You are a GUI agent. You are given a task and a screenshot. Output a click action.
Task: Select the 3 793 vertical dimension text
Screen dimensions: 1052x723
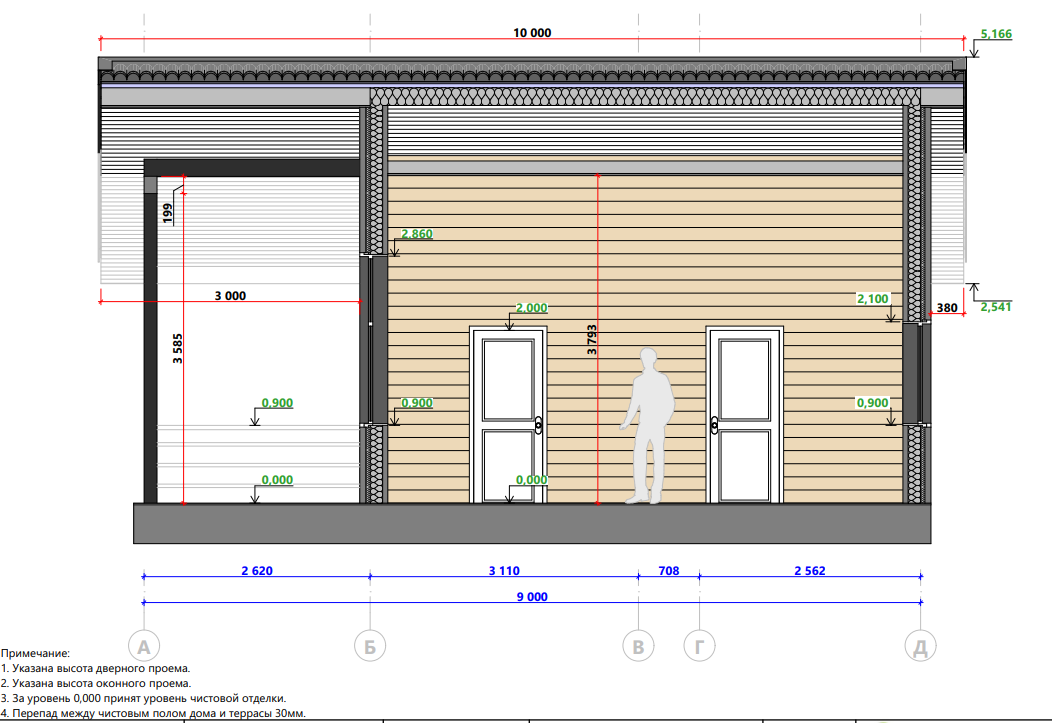click(591, 341)
